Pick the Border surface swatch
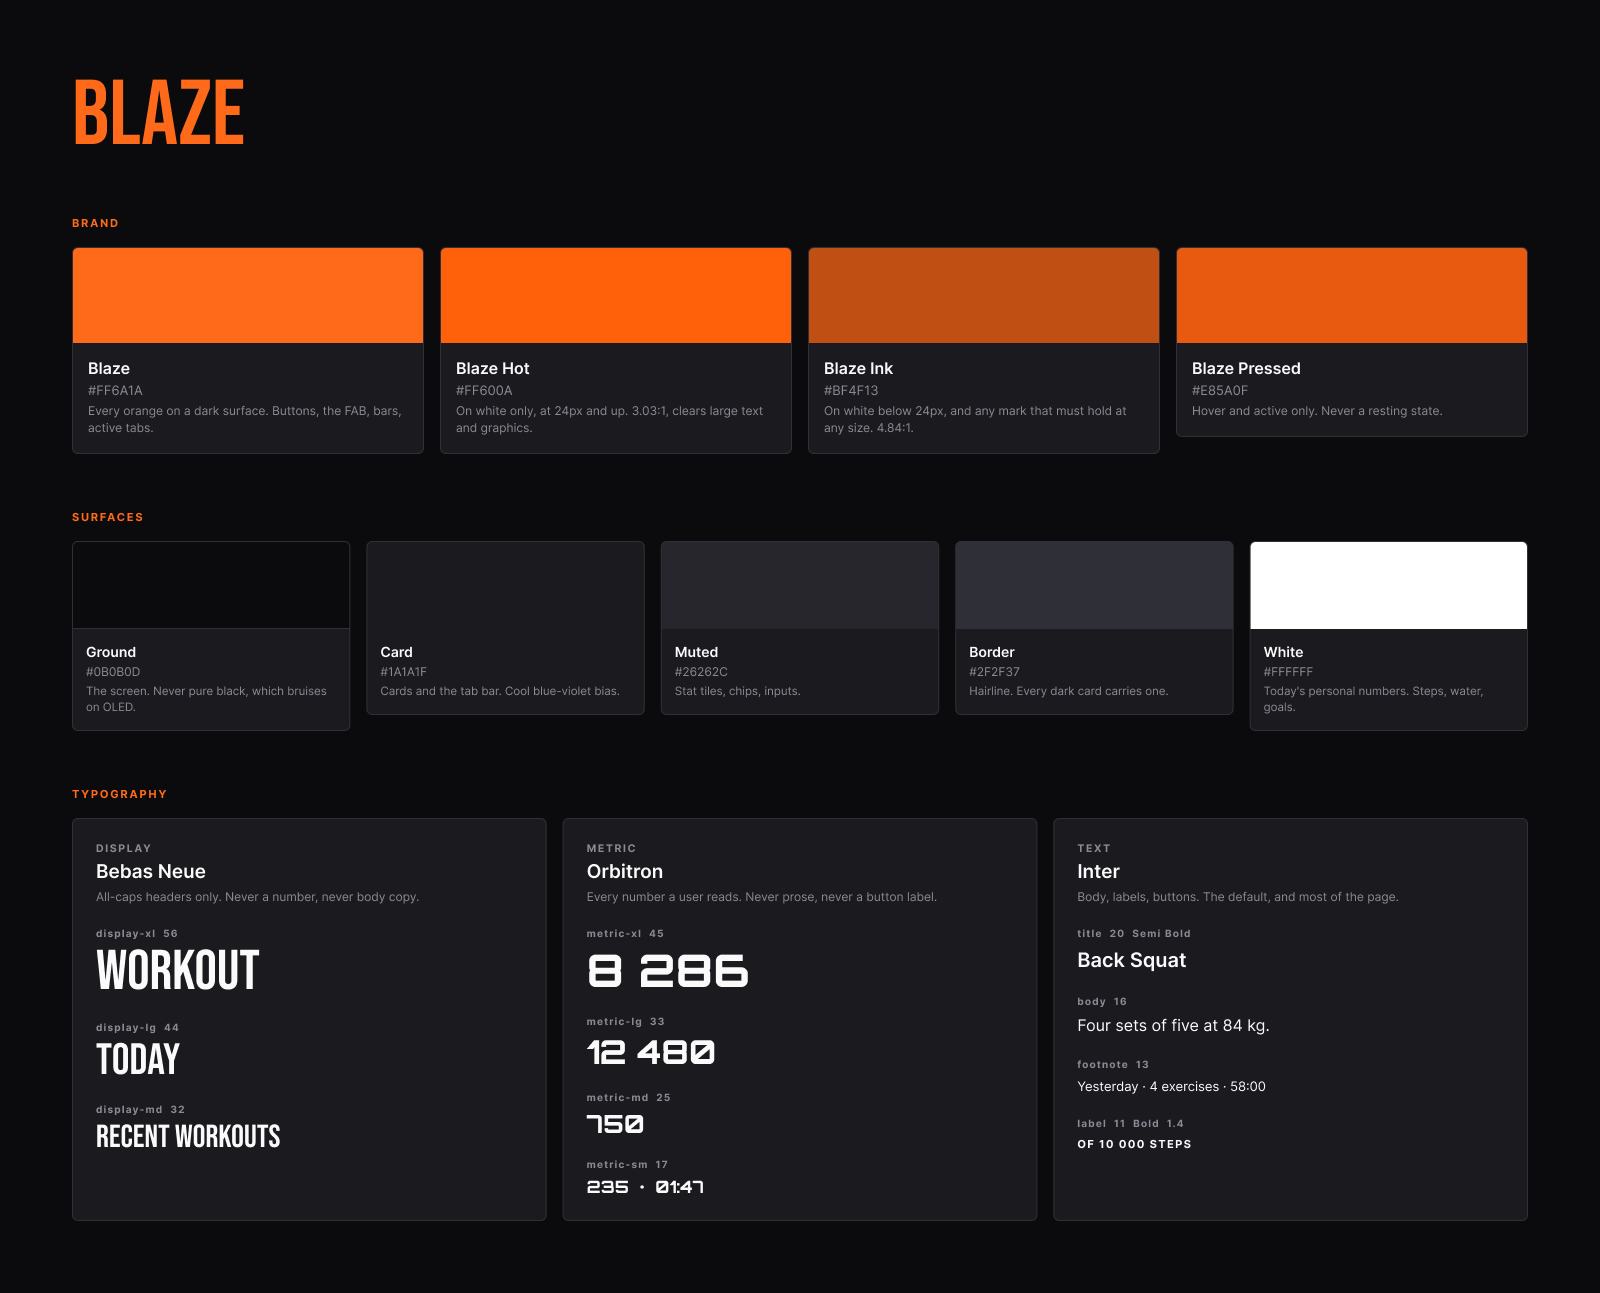The width and height of the screenshot is (1600, 1293). [1094, 586]
